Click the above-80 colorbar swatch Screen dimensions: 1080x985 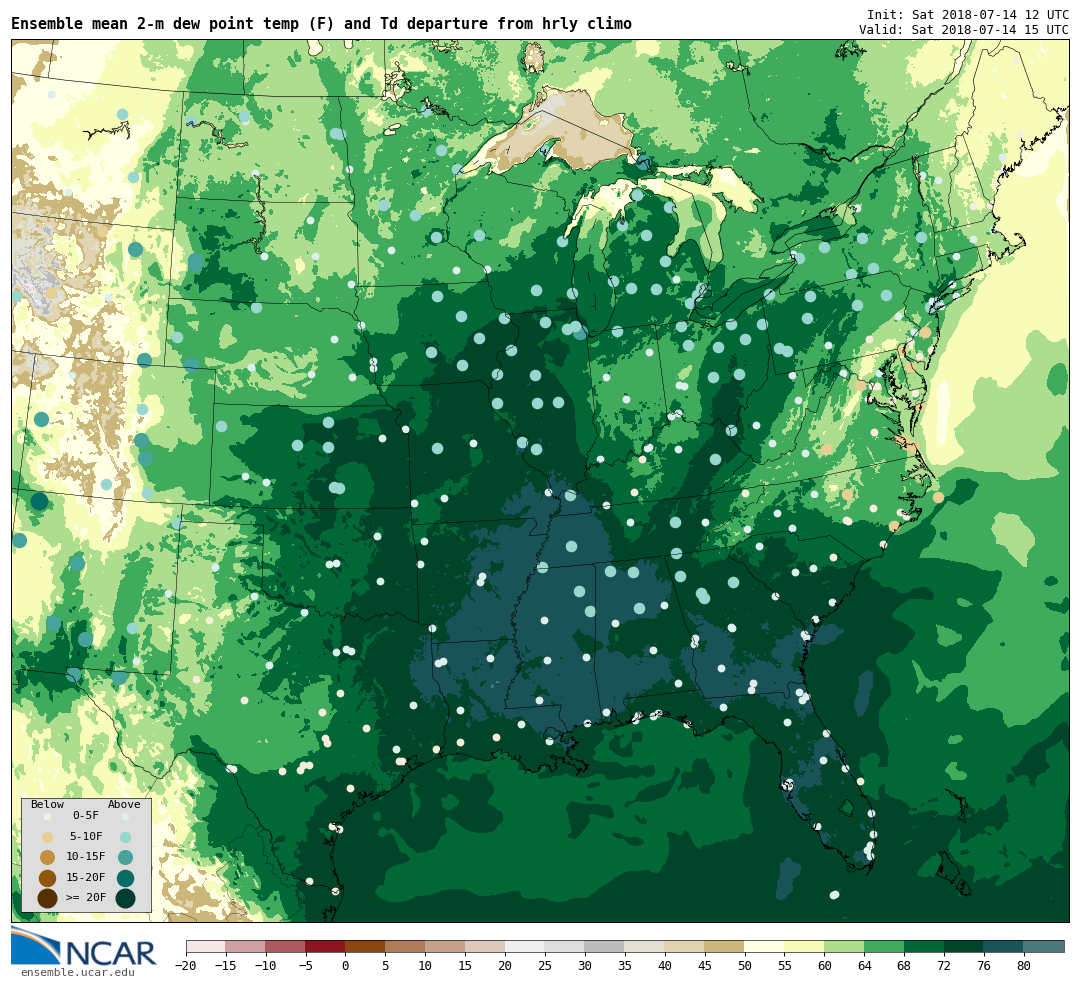1045,947
